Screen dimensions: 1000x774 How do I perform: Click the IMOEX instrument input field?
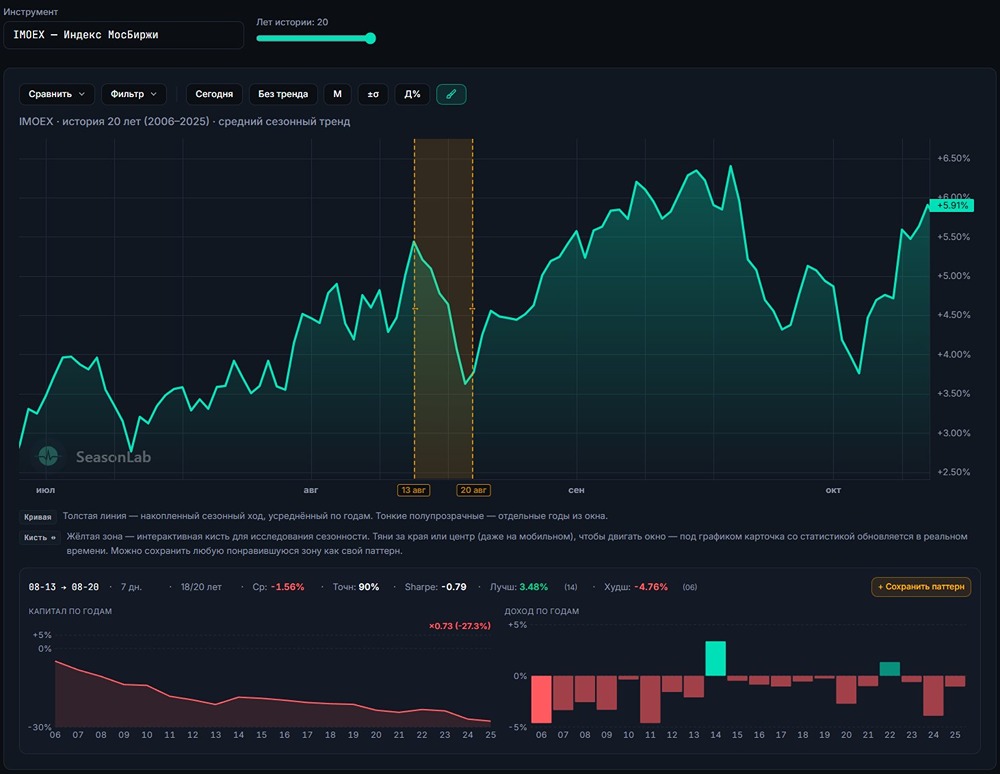tap(124, 35)
